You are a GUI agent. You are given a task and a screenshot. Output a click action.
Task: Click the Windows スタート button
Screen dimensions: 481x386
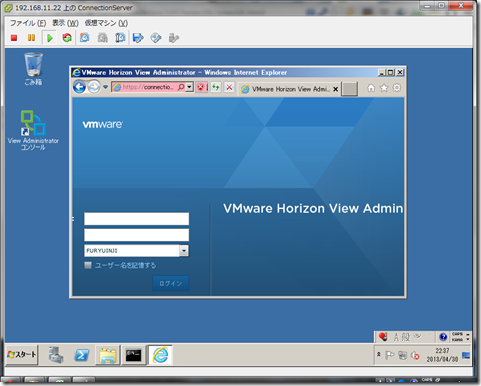pos(22,355)
